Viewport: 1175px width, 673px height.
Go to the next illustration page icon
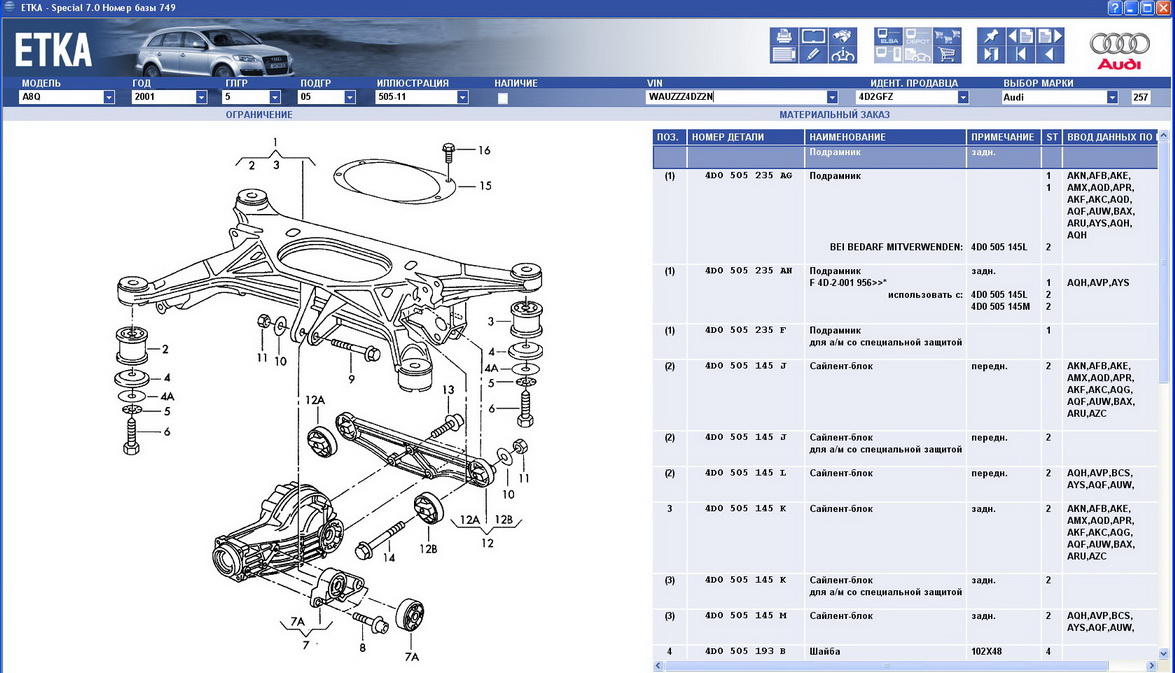(1050, 37)
